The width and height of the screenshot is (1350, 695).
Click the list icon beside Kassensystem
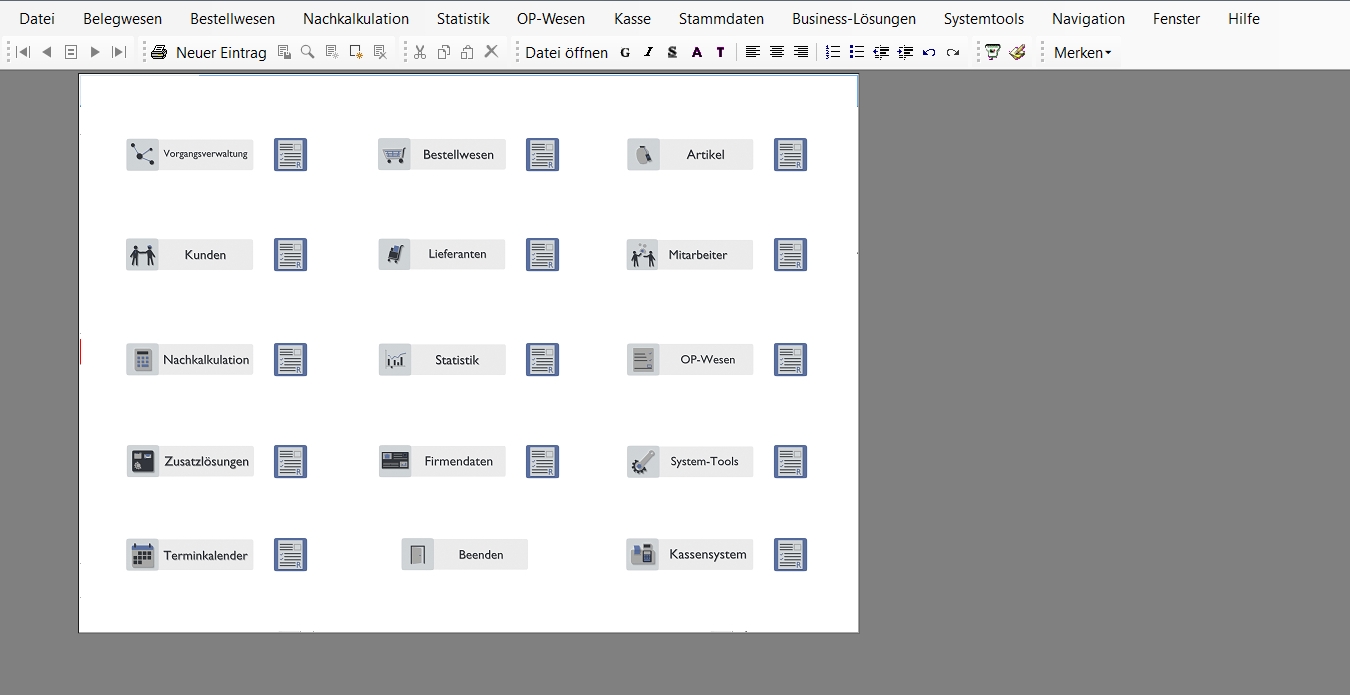(x=790, y=554)
